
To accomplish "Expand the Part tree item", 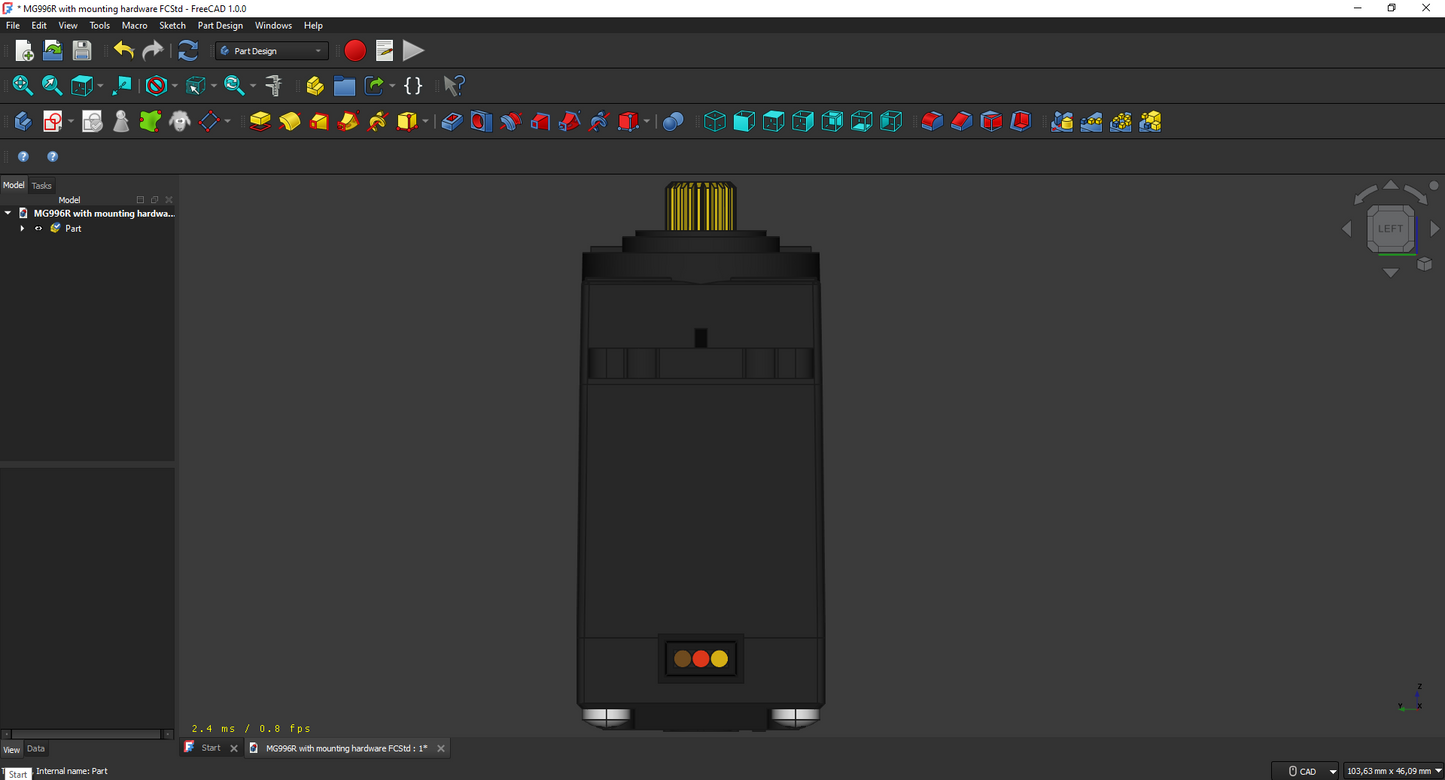I will (x=22, y=229).
